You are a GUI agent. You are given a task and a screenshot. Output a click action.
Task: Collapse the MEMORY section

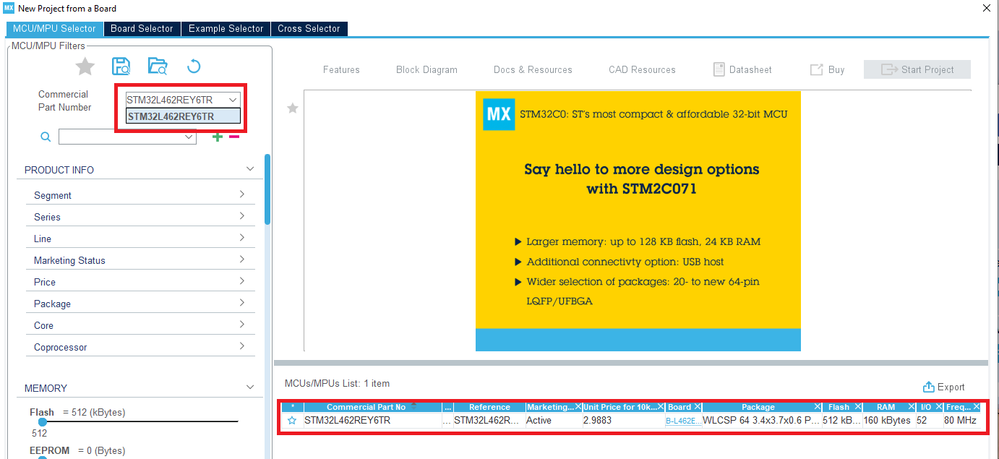(x=250, y=388)
